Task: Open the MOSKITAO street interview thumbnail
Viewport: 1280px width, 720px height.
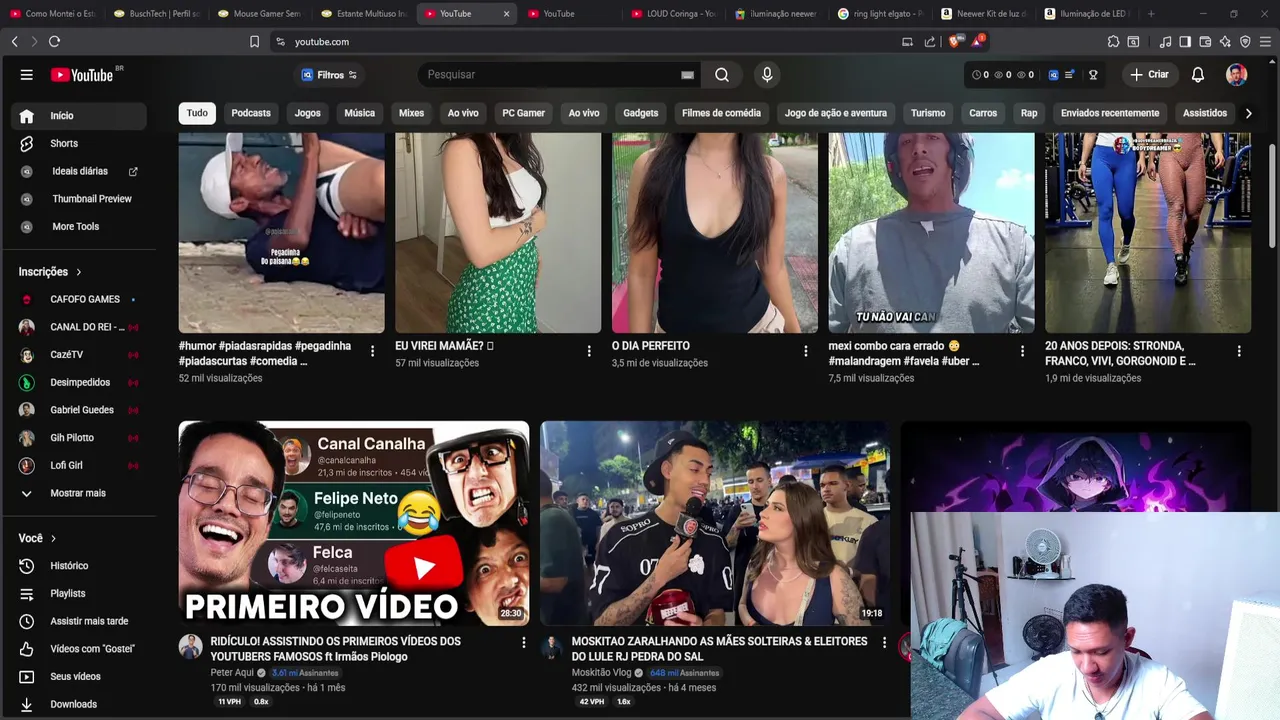Action: click(715, 524)
